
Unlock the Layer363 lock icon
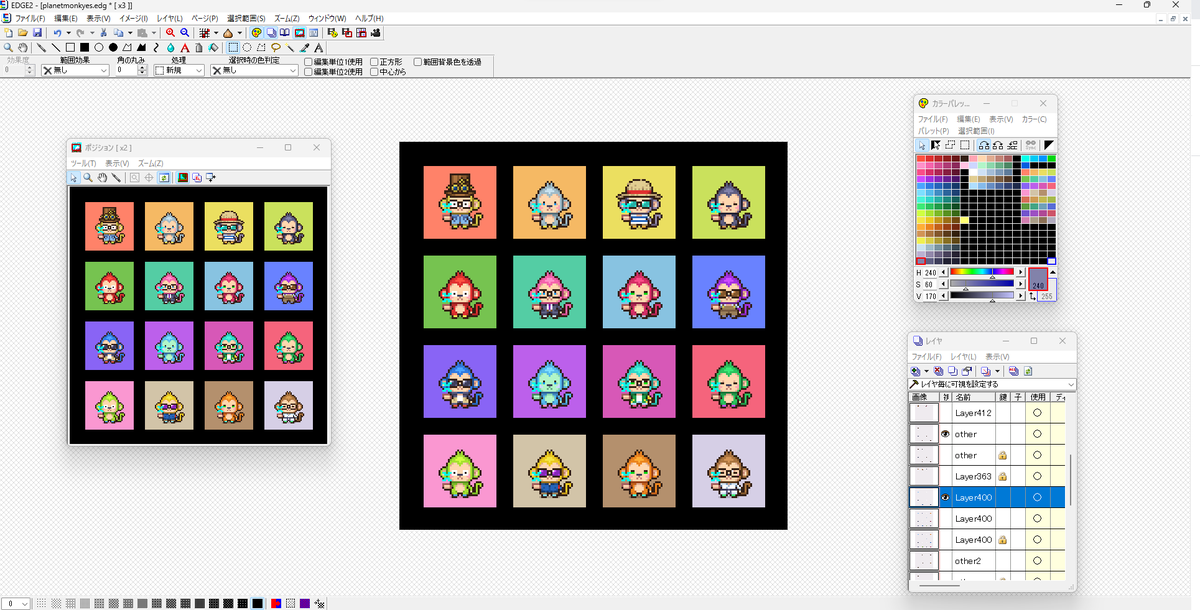pos(1002,477)
